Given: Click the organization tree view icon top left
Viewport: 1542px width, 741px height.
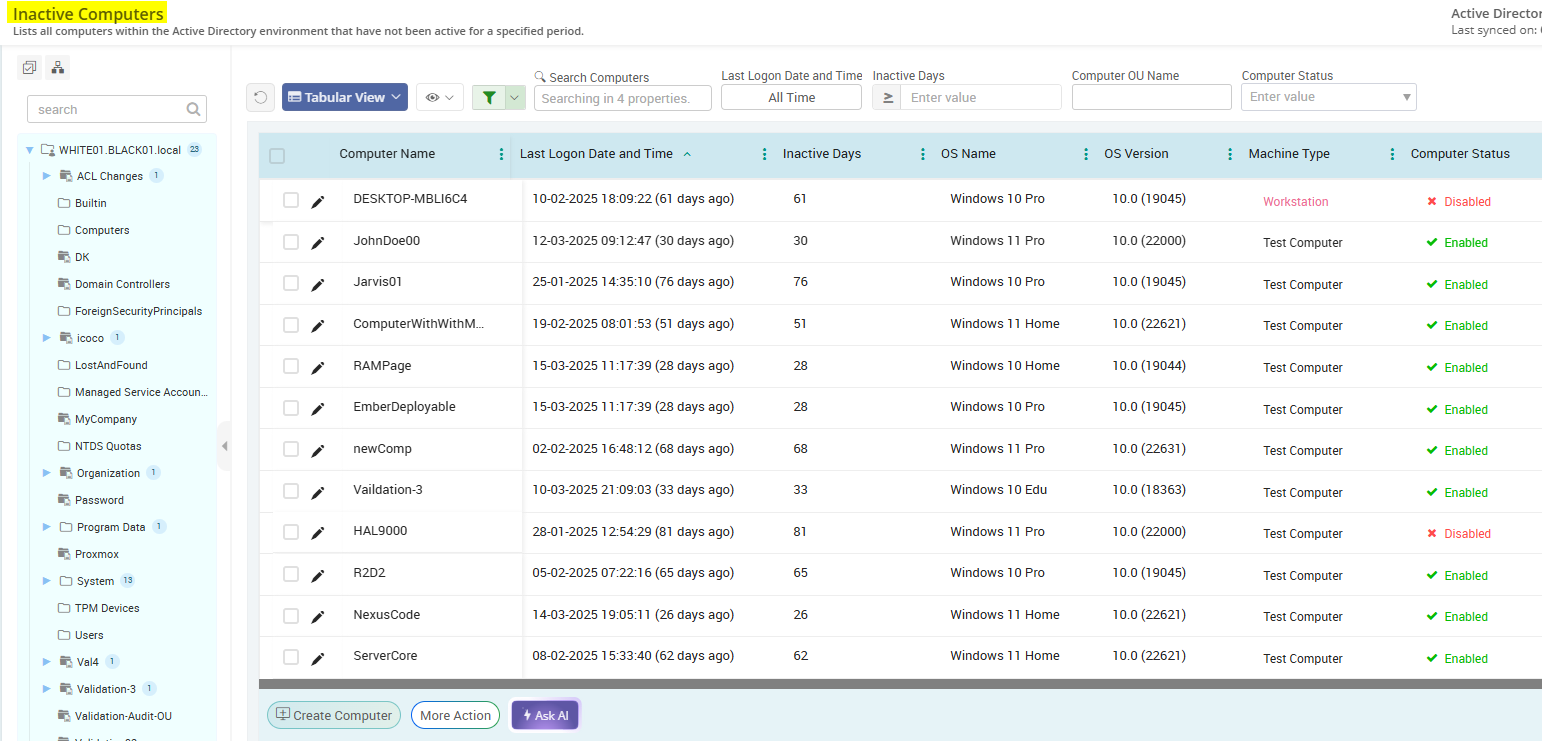Looking at the screenshot, I should (57, 67).
